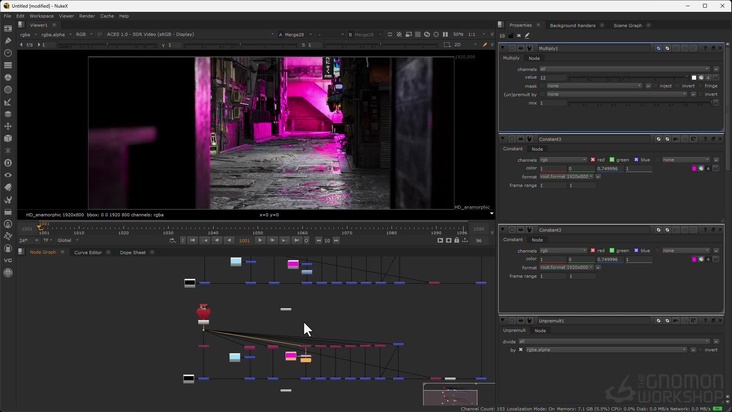Float the Multiply1 properties panel
This screenshot has height=412, width=732.
coord(712,48)
